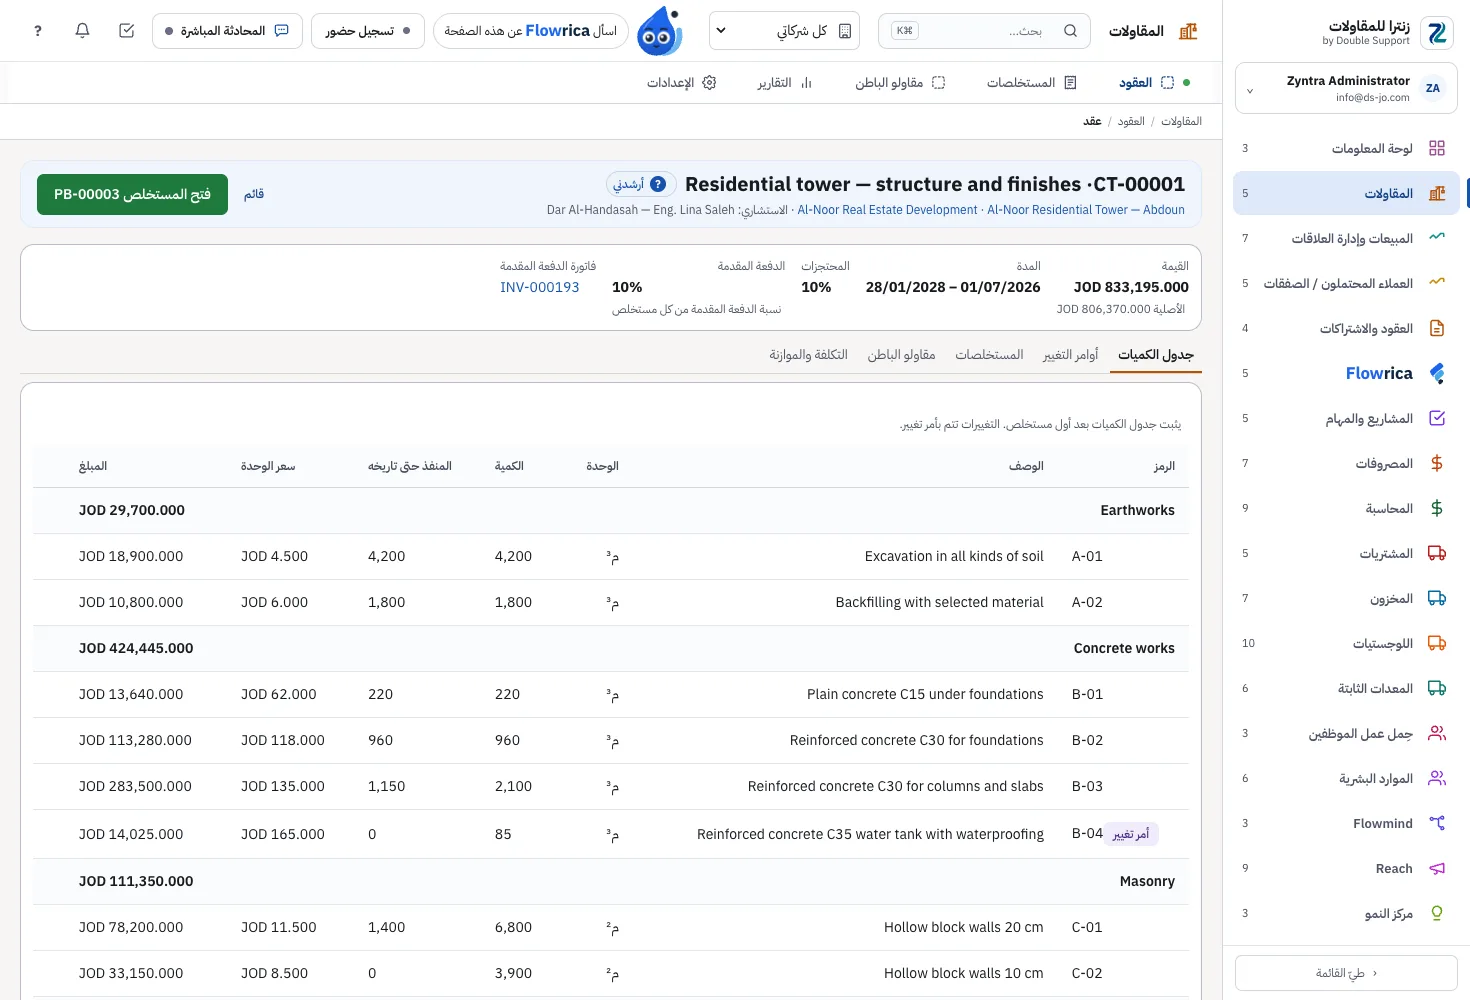Select the مقاولو الباطن contract tab
Screen dimensions: 1470x1000
click(x=901, y=355)
